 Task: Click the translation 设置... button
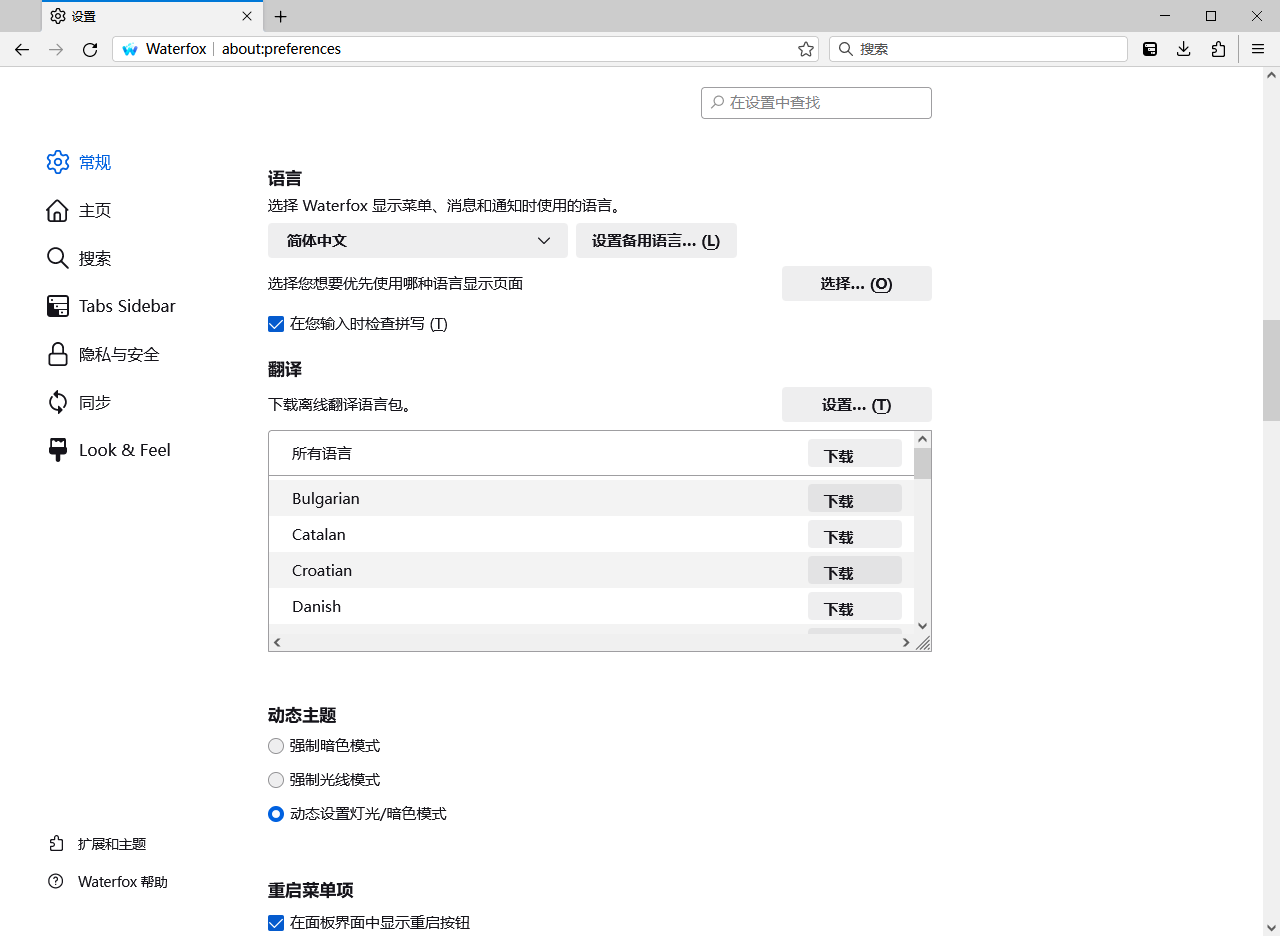click(857, 405)
